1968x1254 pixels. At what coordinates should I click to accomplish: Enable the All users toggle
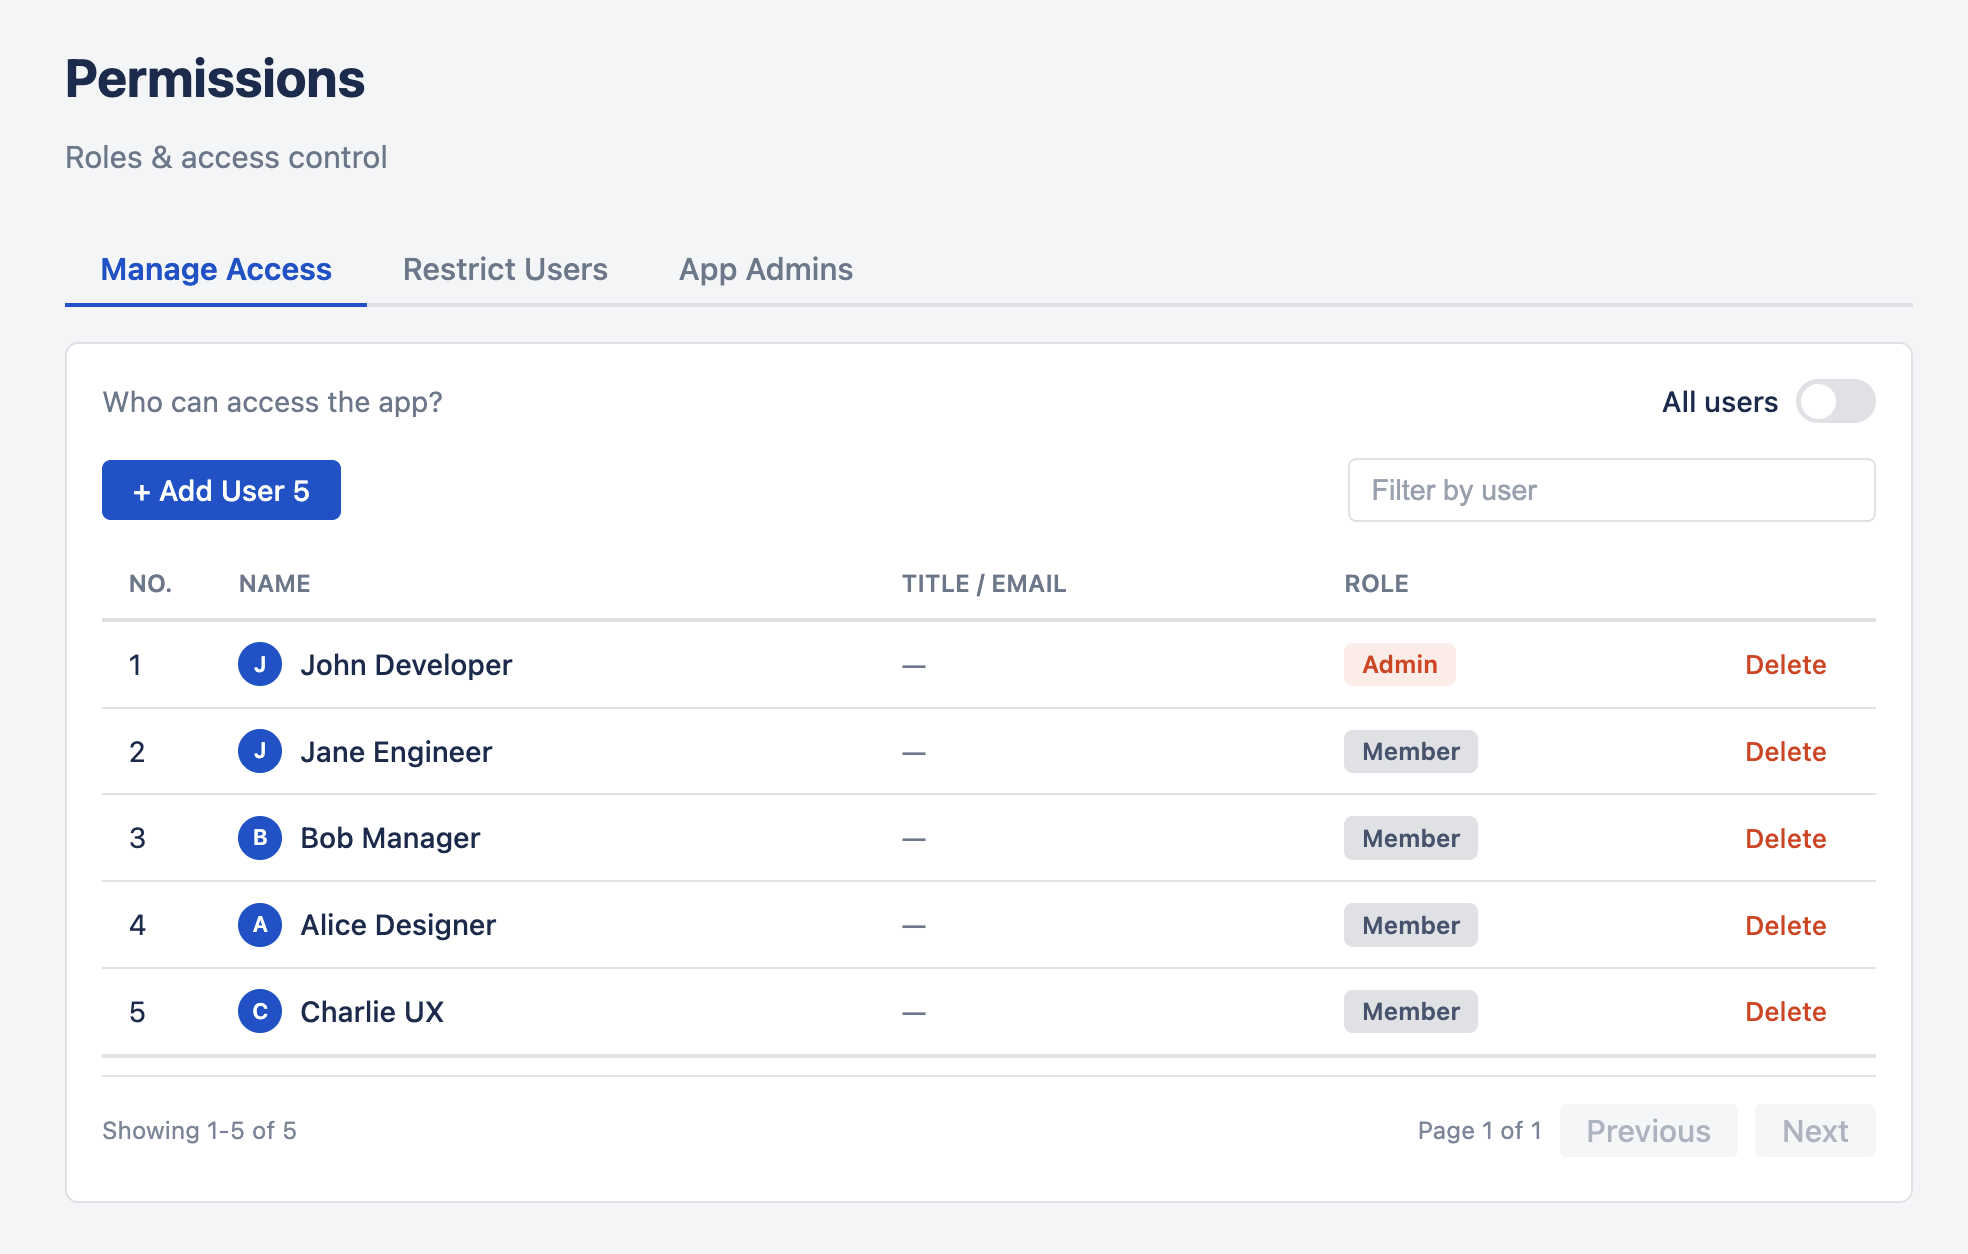[1835, 401]
